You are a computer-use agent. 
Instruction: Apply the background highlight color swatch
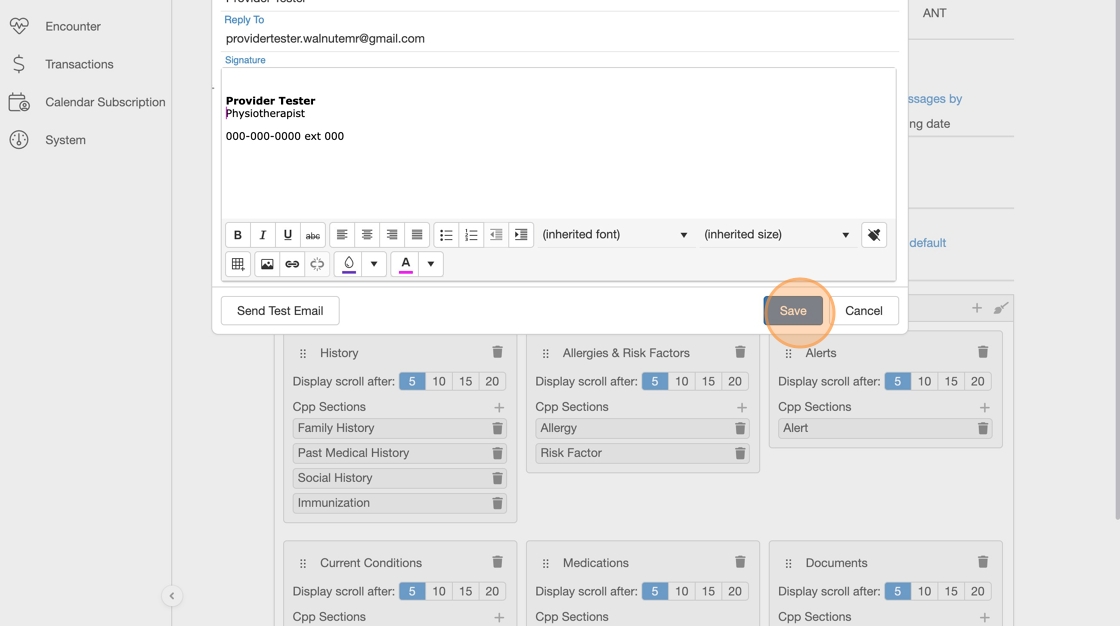pos(349,264)
